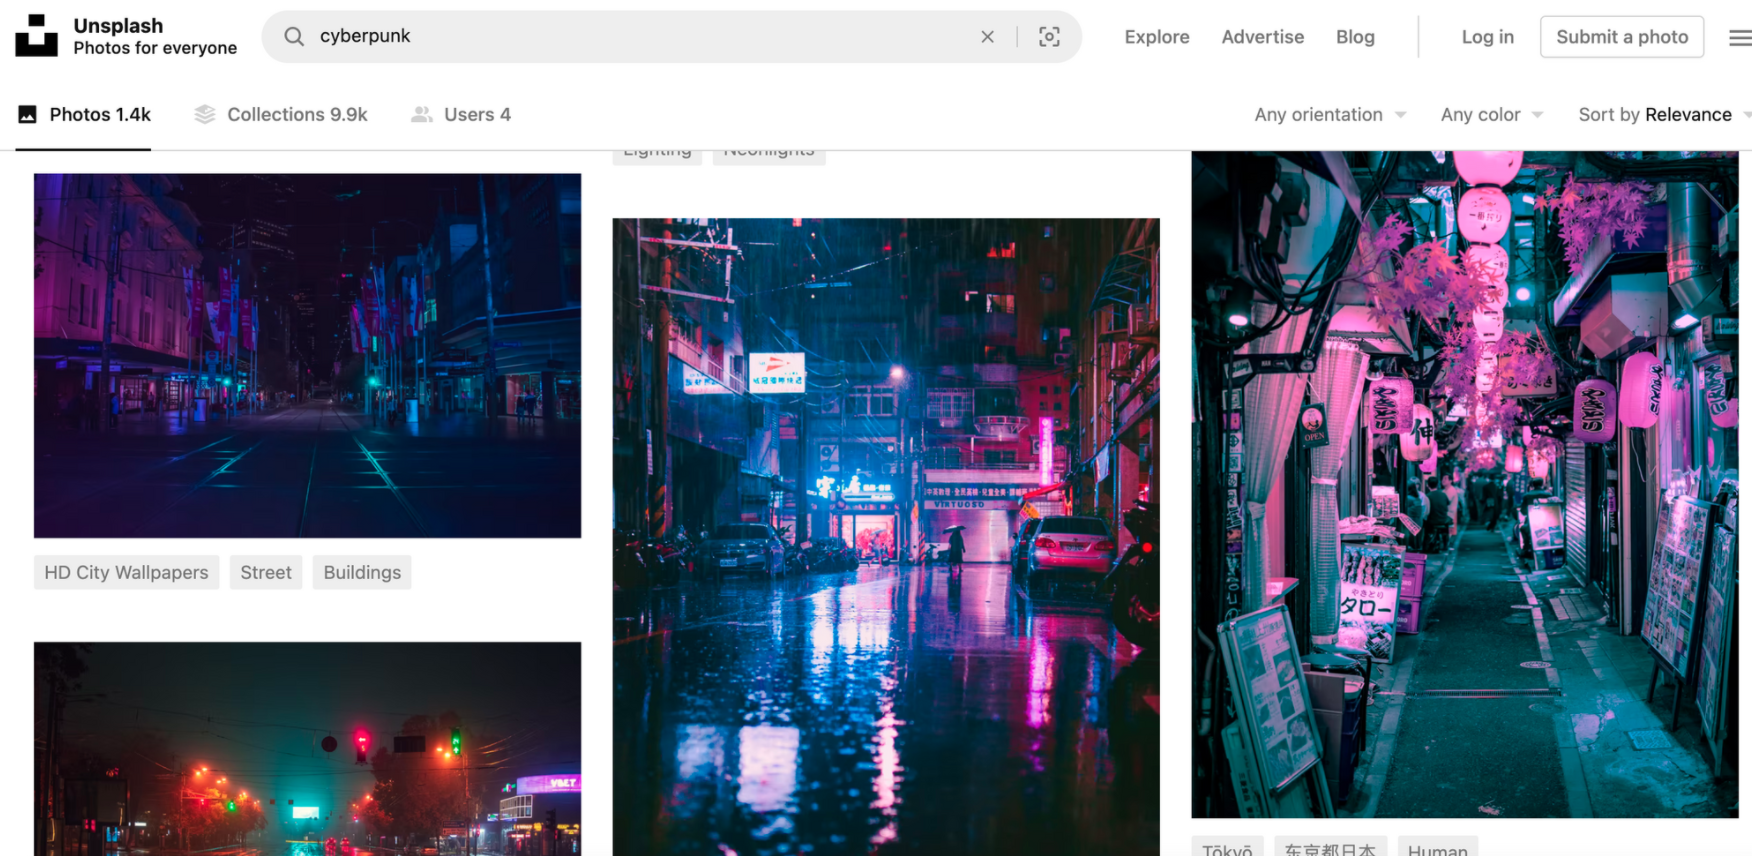
Task: Click the Users people icon
Action: coord(422,115)
